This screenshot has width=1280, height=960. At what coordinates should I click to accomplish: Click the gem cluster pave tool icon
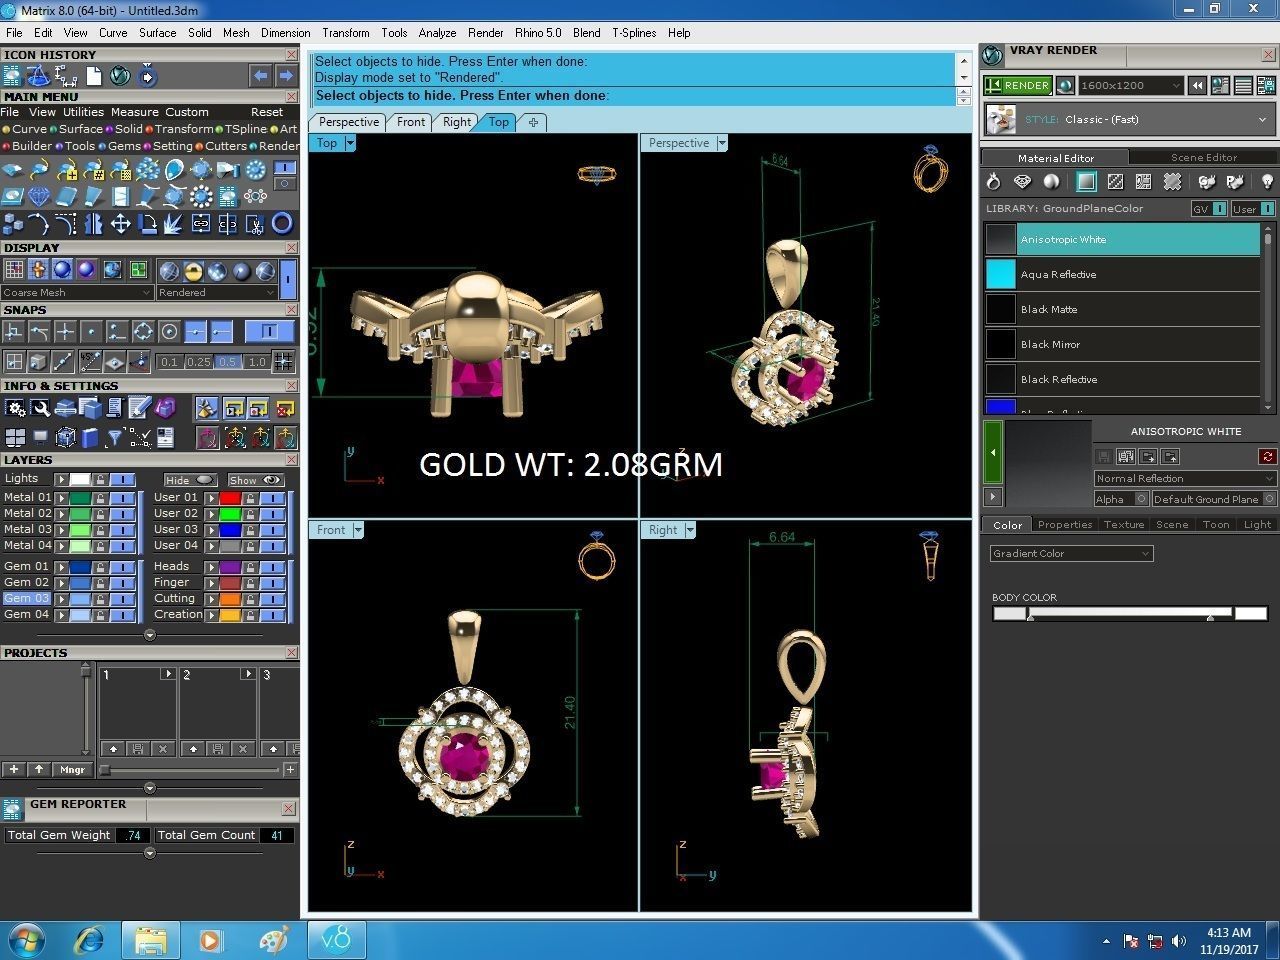click(148, 170)
